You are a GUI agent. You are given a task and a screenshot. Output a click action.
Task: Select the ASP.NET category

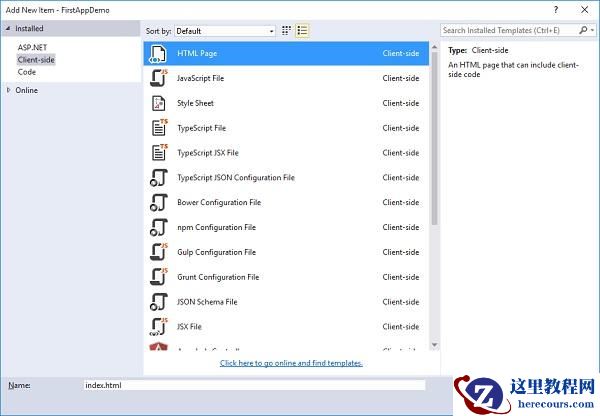32,47
